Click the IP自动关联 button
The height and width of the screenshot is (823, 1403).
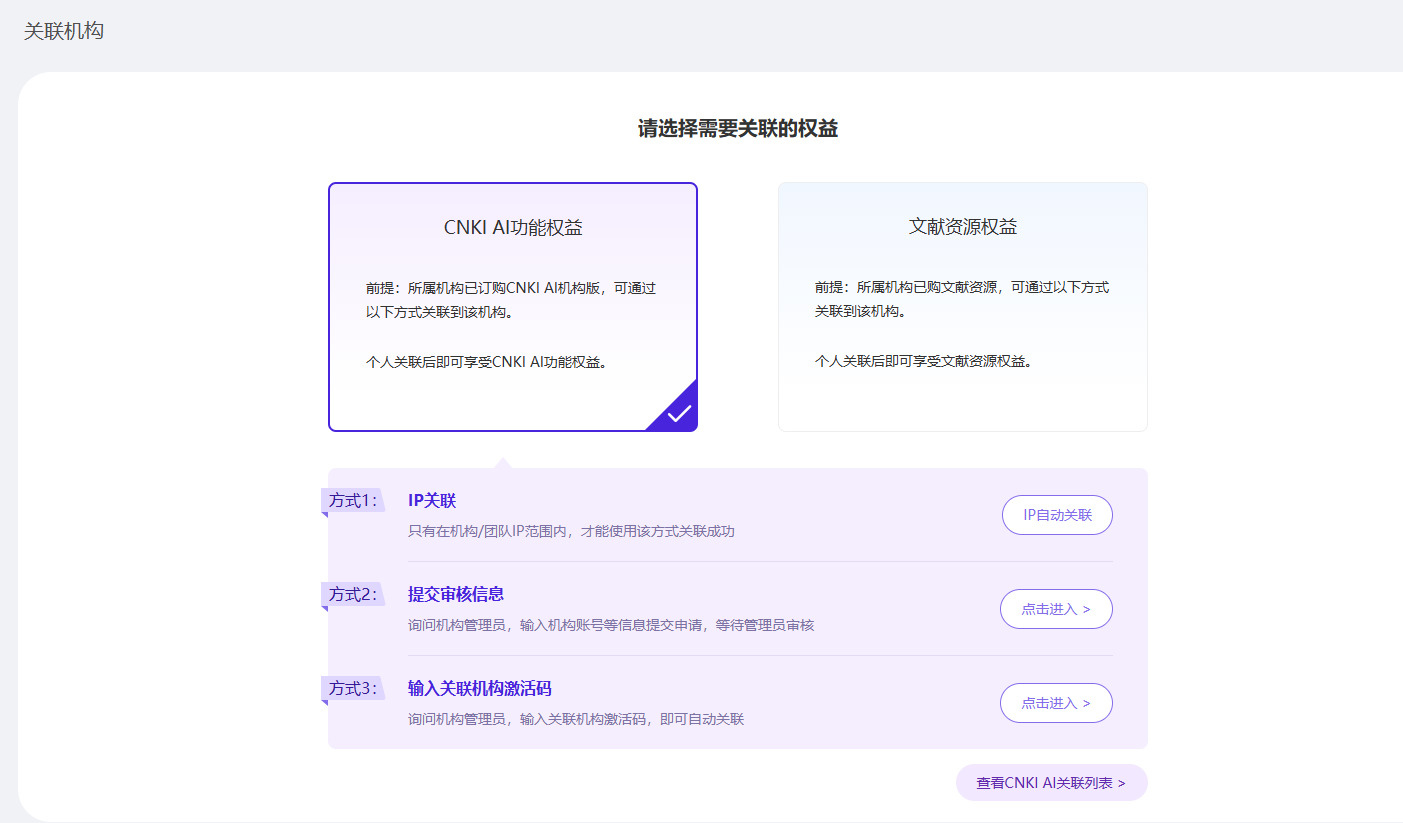tap(1057, 515)
